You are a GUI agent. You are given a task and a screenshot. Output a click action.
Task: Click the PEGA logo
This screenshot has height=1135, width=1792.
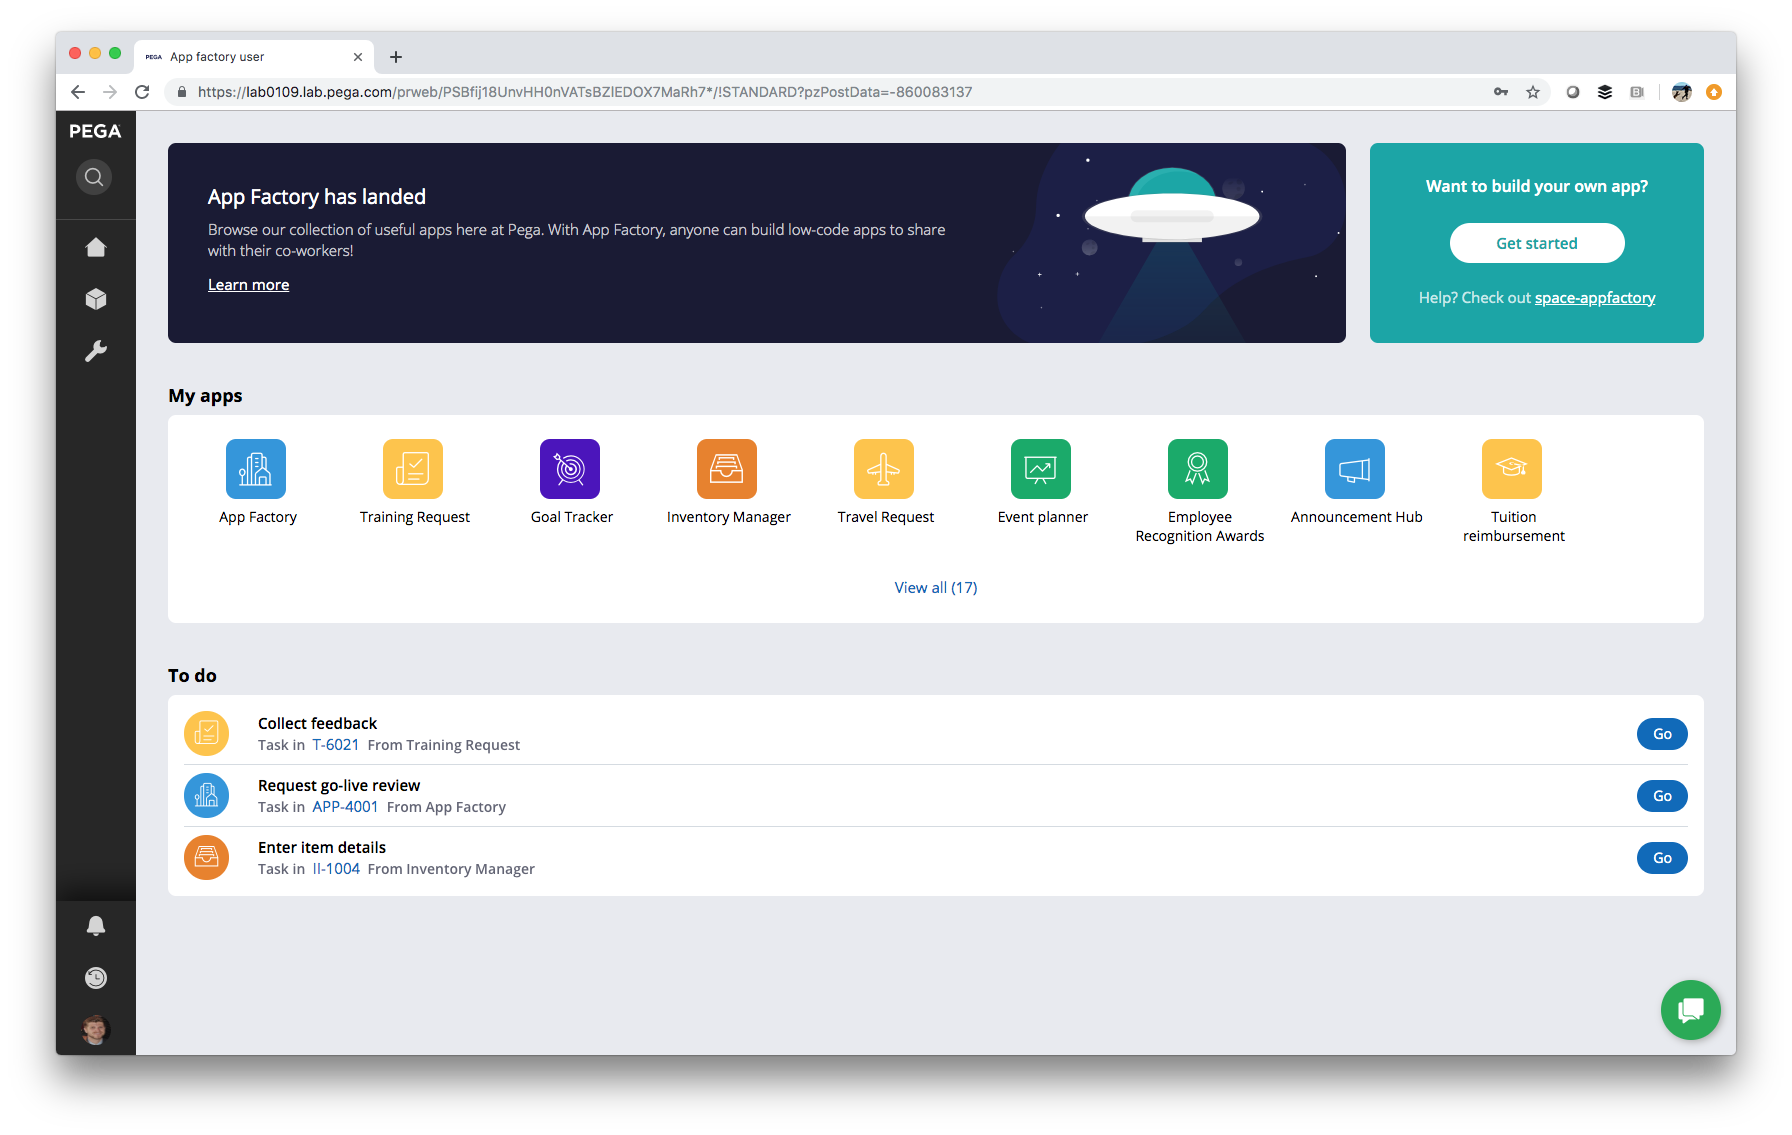(x=95, y=131)
